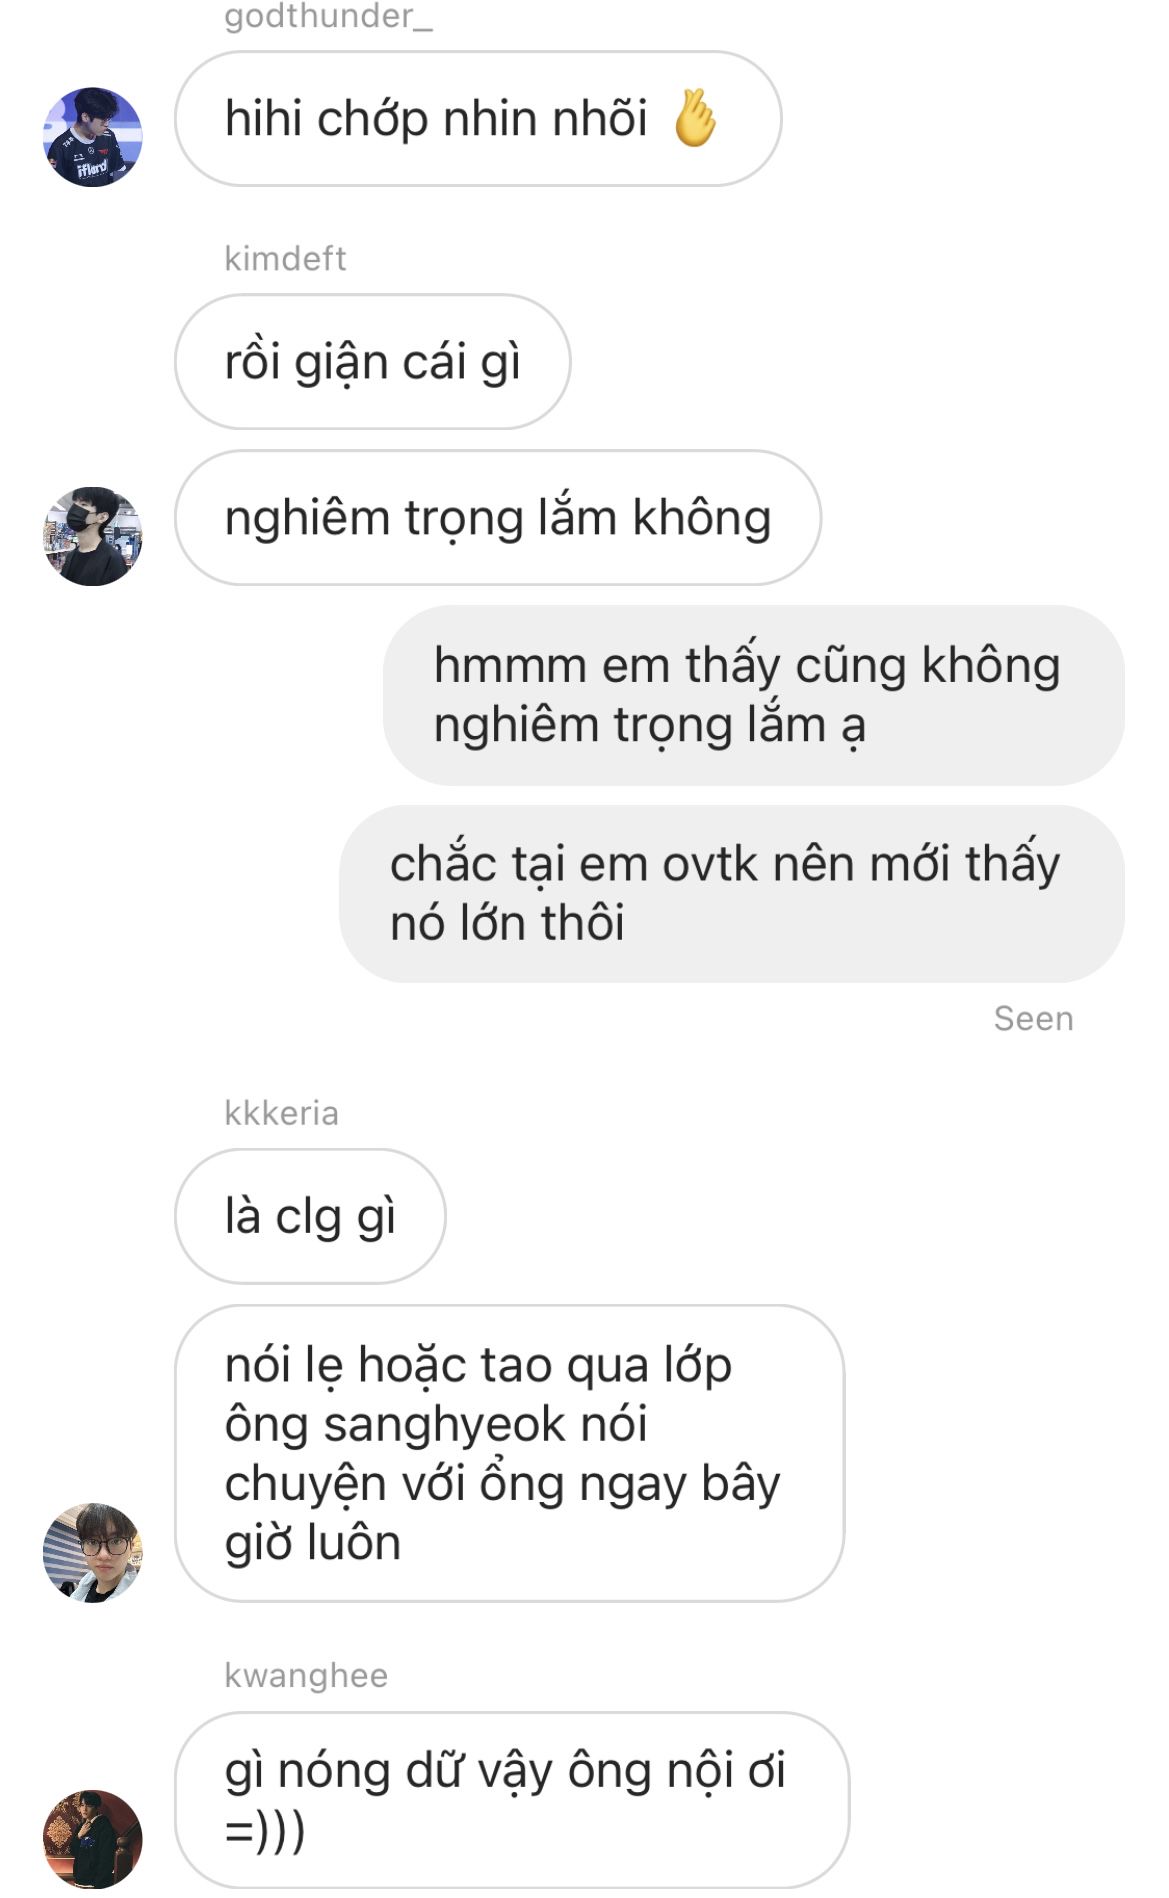Tap the kimdeft username label

click(x=285, y=259)
